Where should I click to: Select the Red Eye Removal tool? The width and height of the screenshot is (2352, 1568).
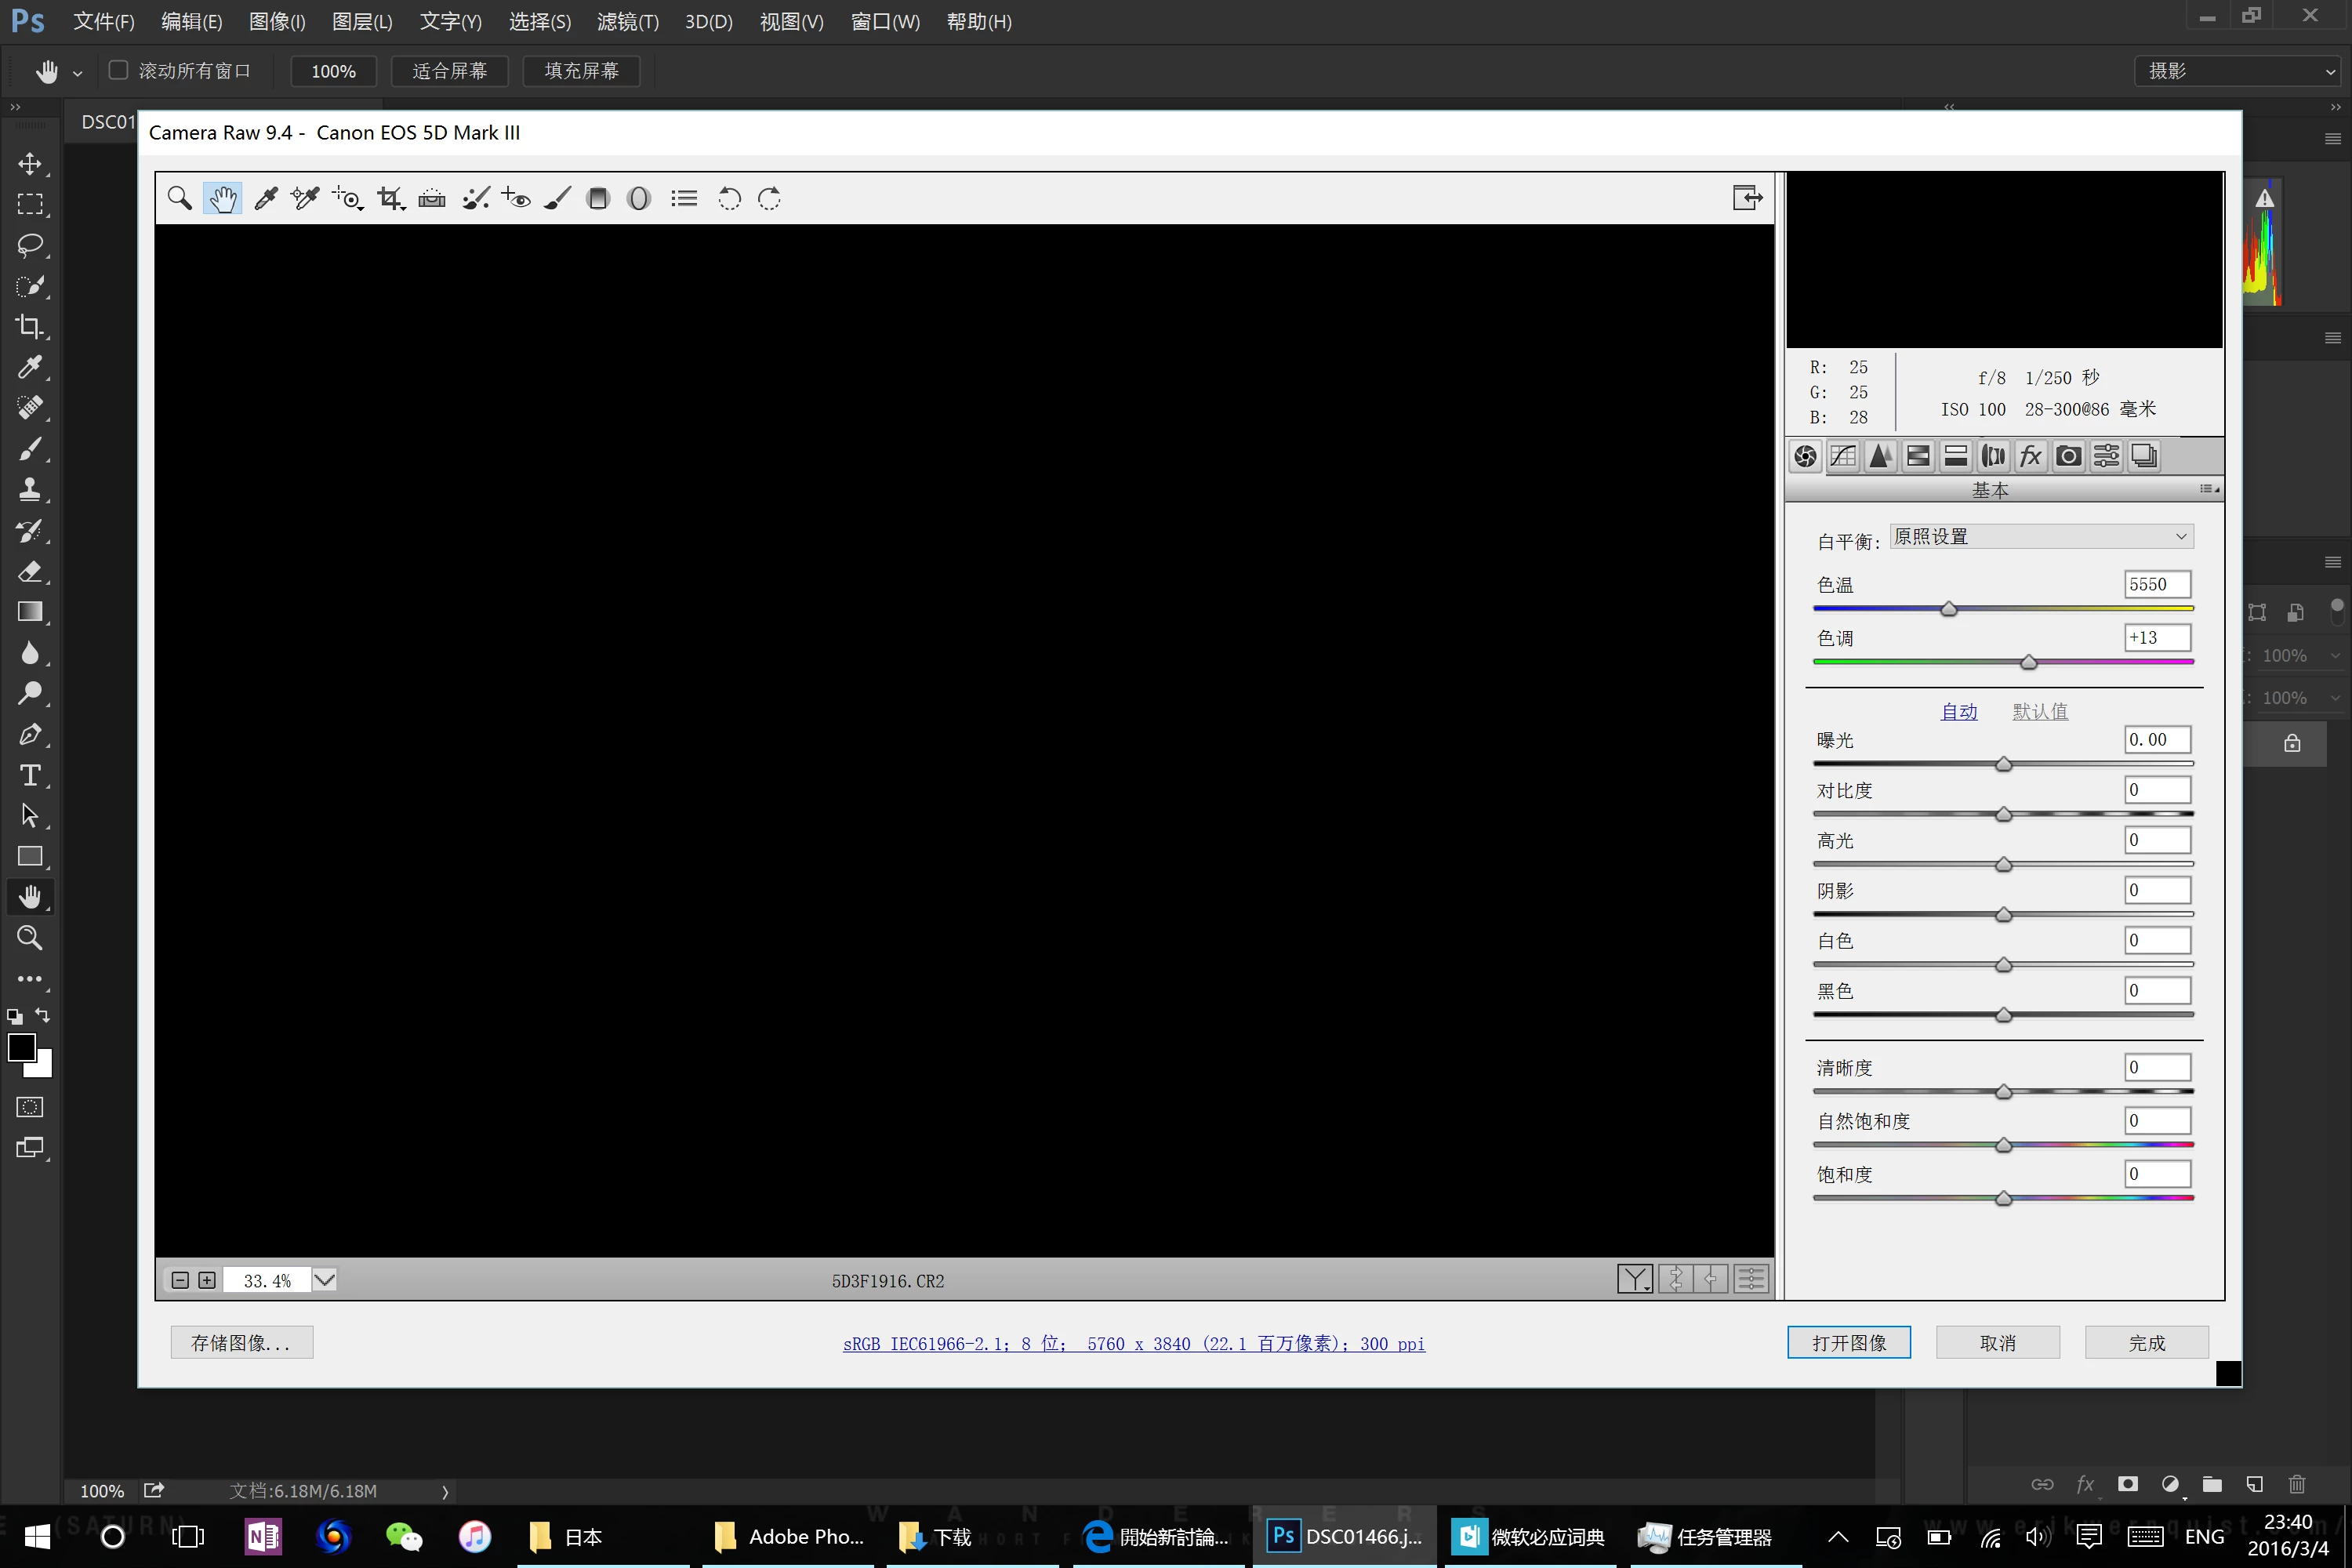pyautogui.click(x=516, y=198)
